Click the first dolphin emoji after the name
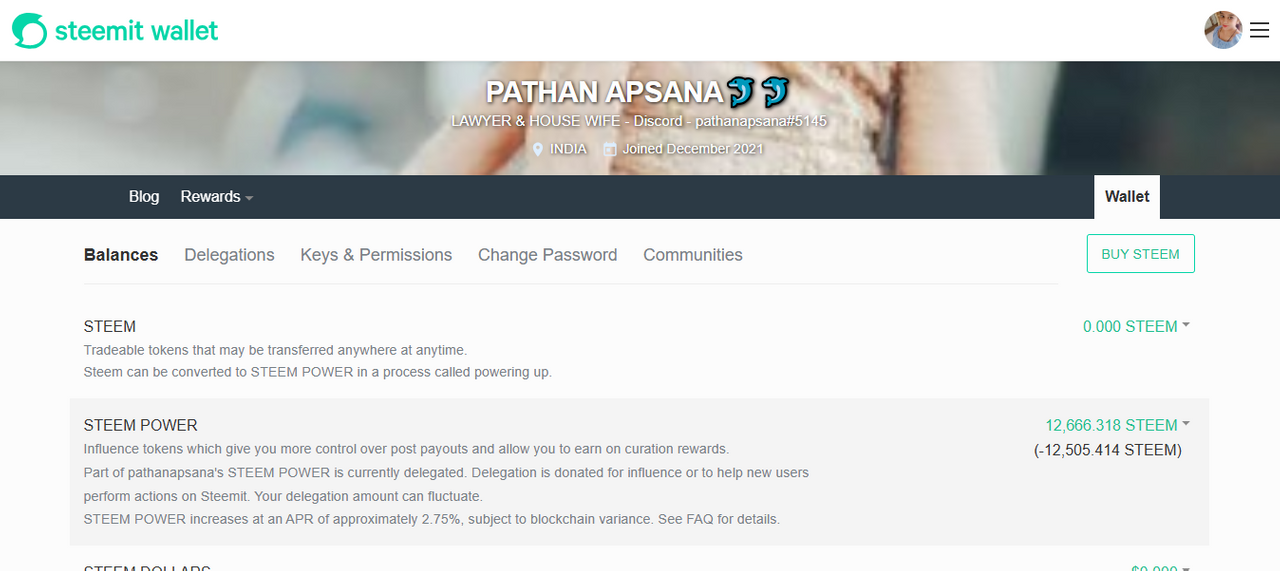 [741, 92]
